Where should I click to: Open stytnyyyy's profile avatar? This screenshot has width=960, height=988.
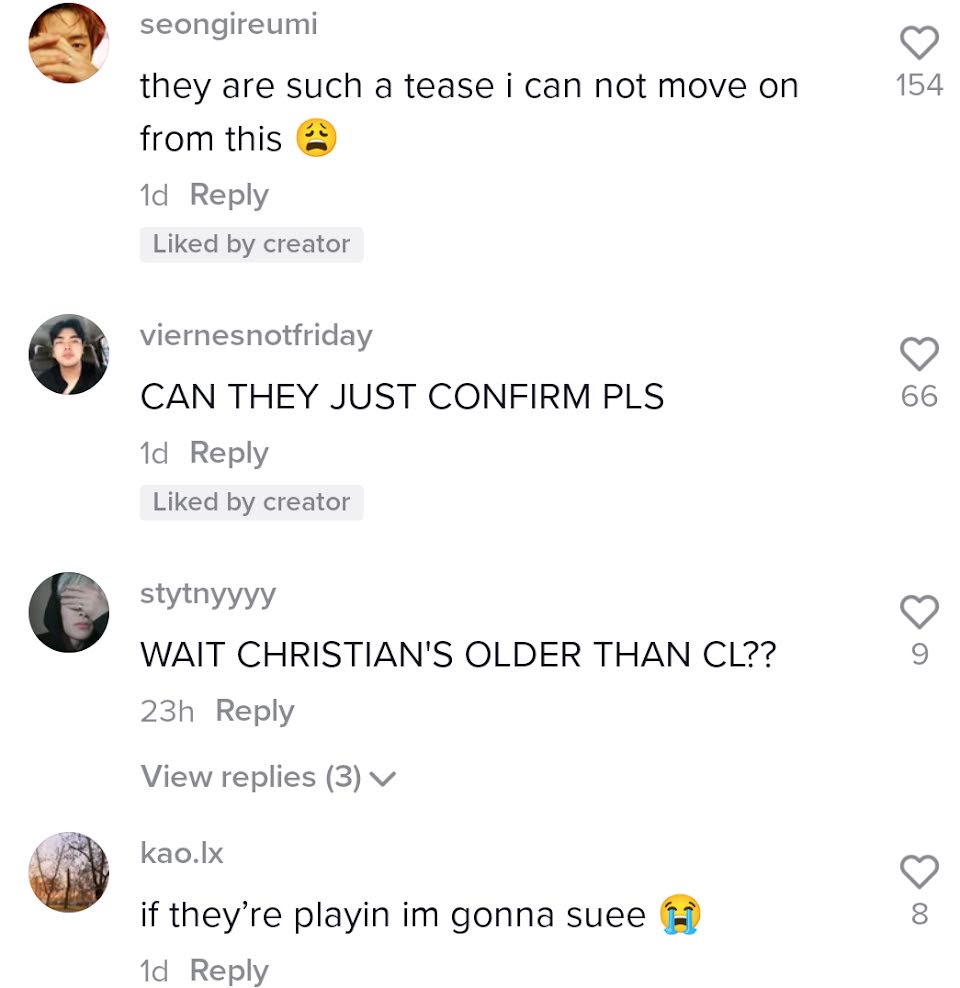69,612
